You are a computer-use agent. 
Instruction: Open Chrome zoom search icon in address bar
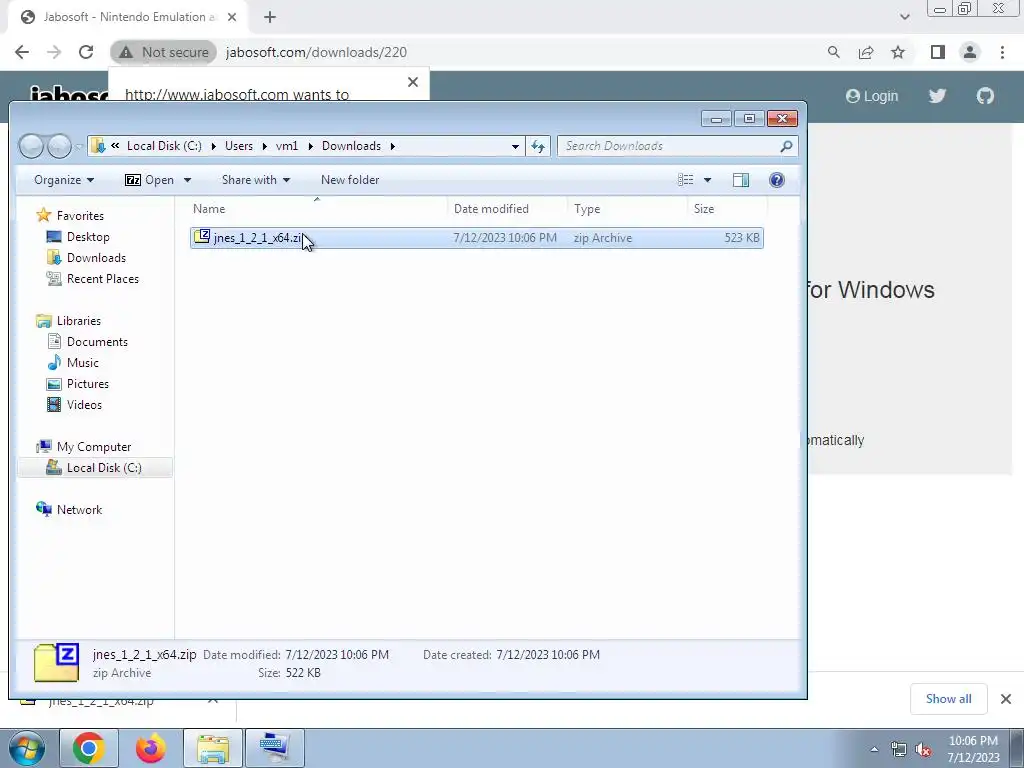point(833,52)
